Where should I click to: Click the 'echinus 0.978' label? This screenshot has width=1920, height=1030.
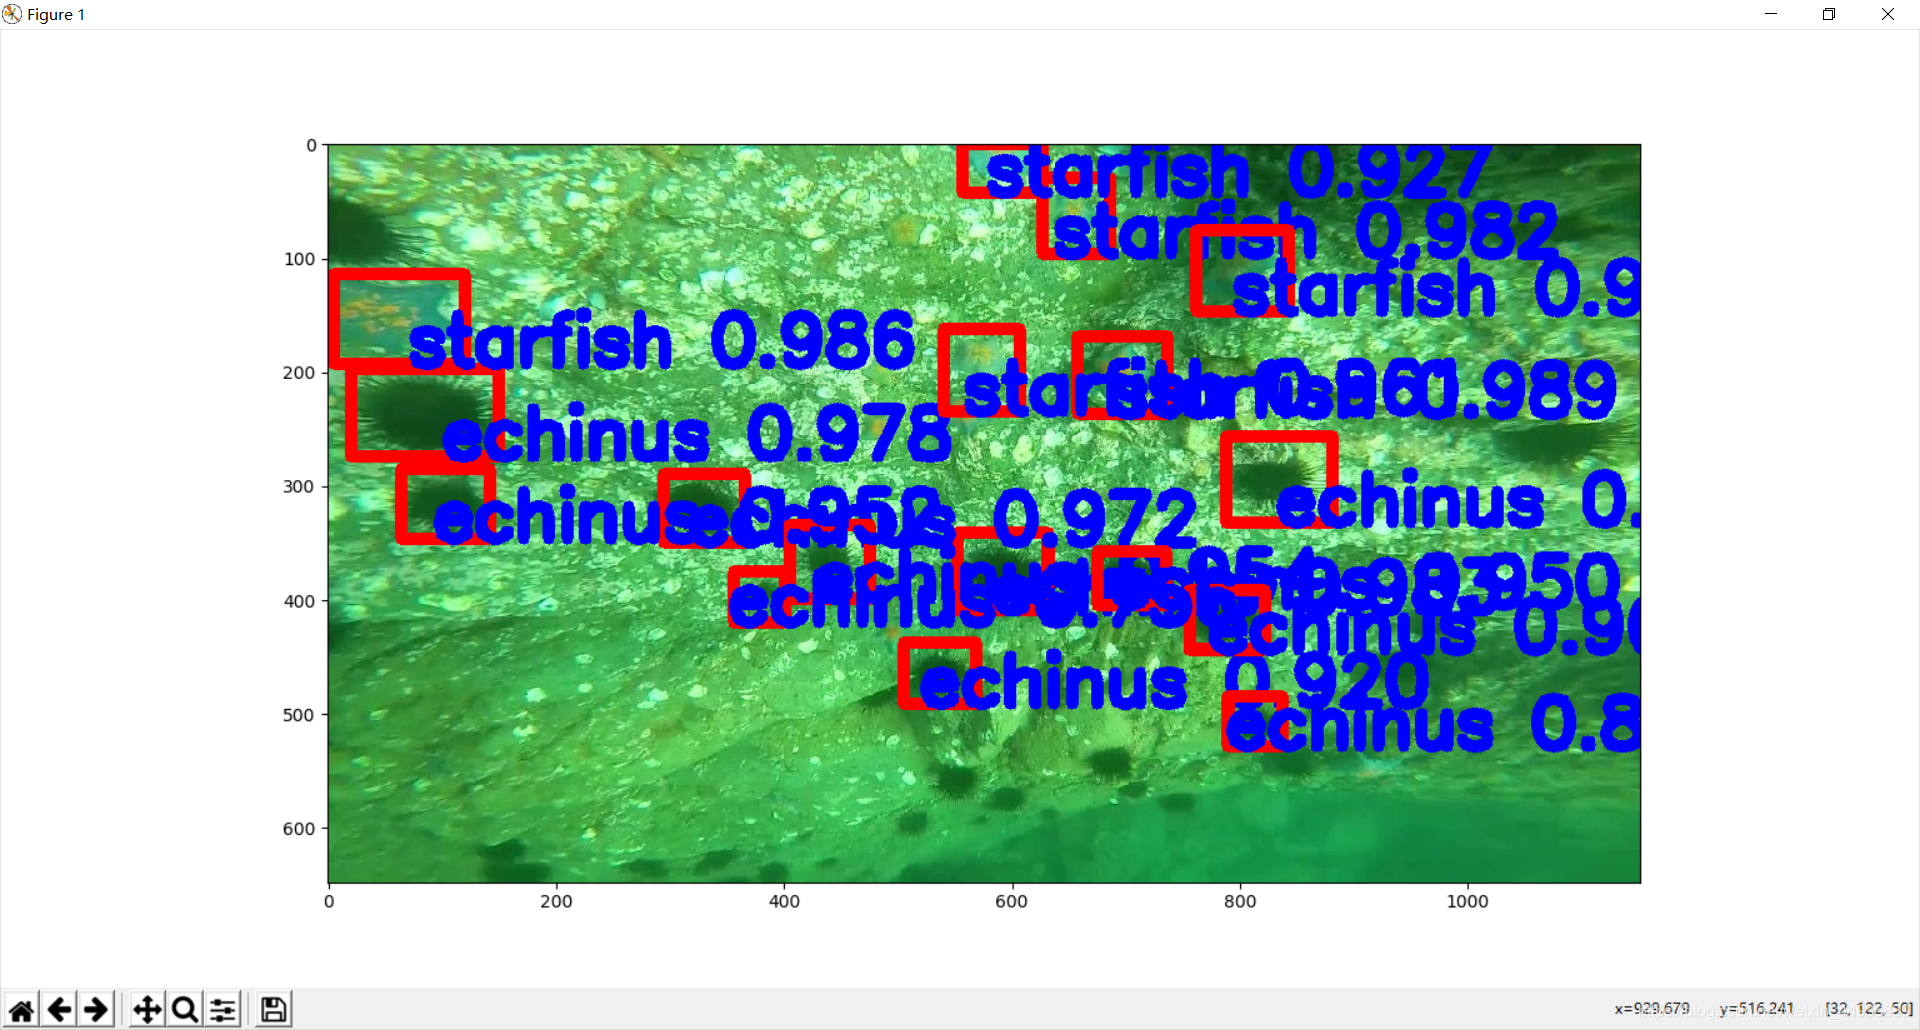point(697,435)
